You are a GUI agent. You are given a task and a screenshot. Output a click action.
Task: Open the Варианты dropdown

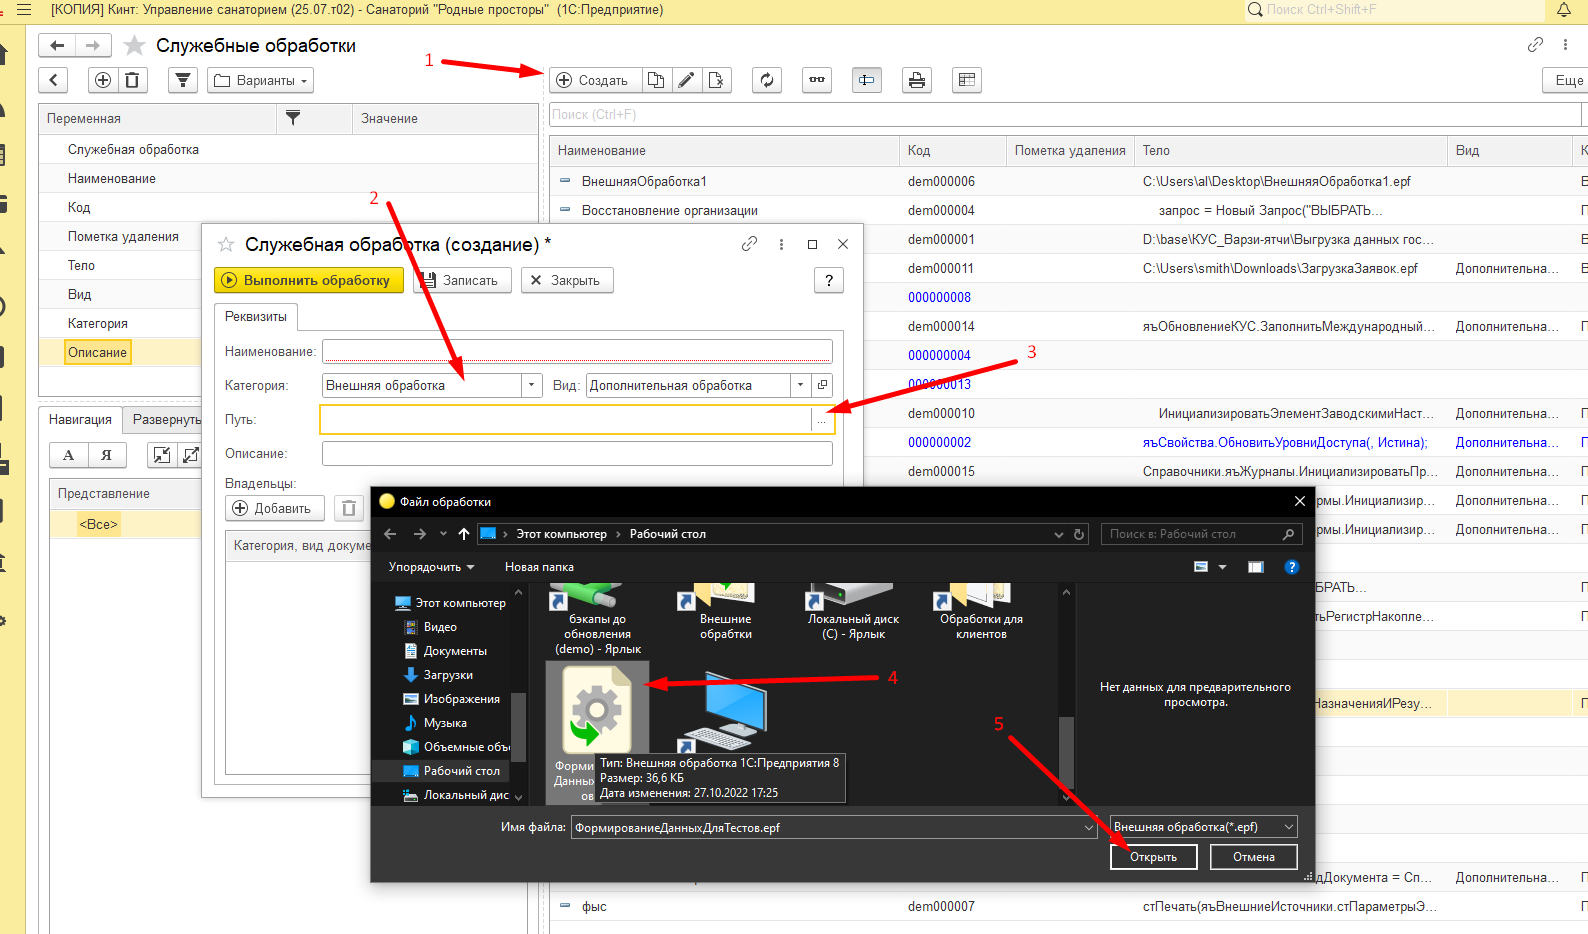coord(261,80)
